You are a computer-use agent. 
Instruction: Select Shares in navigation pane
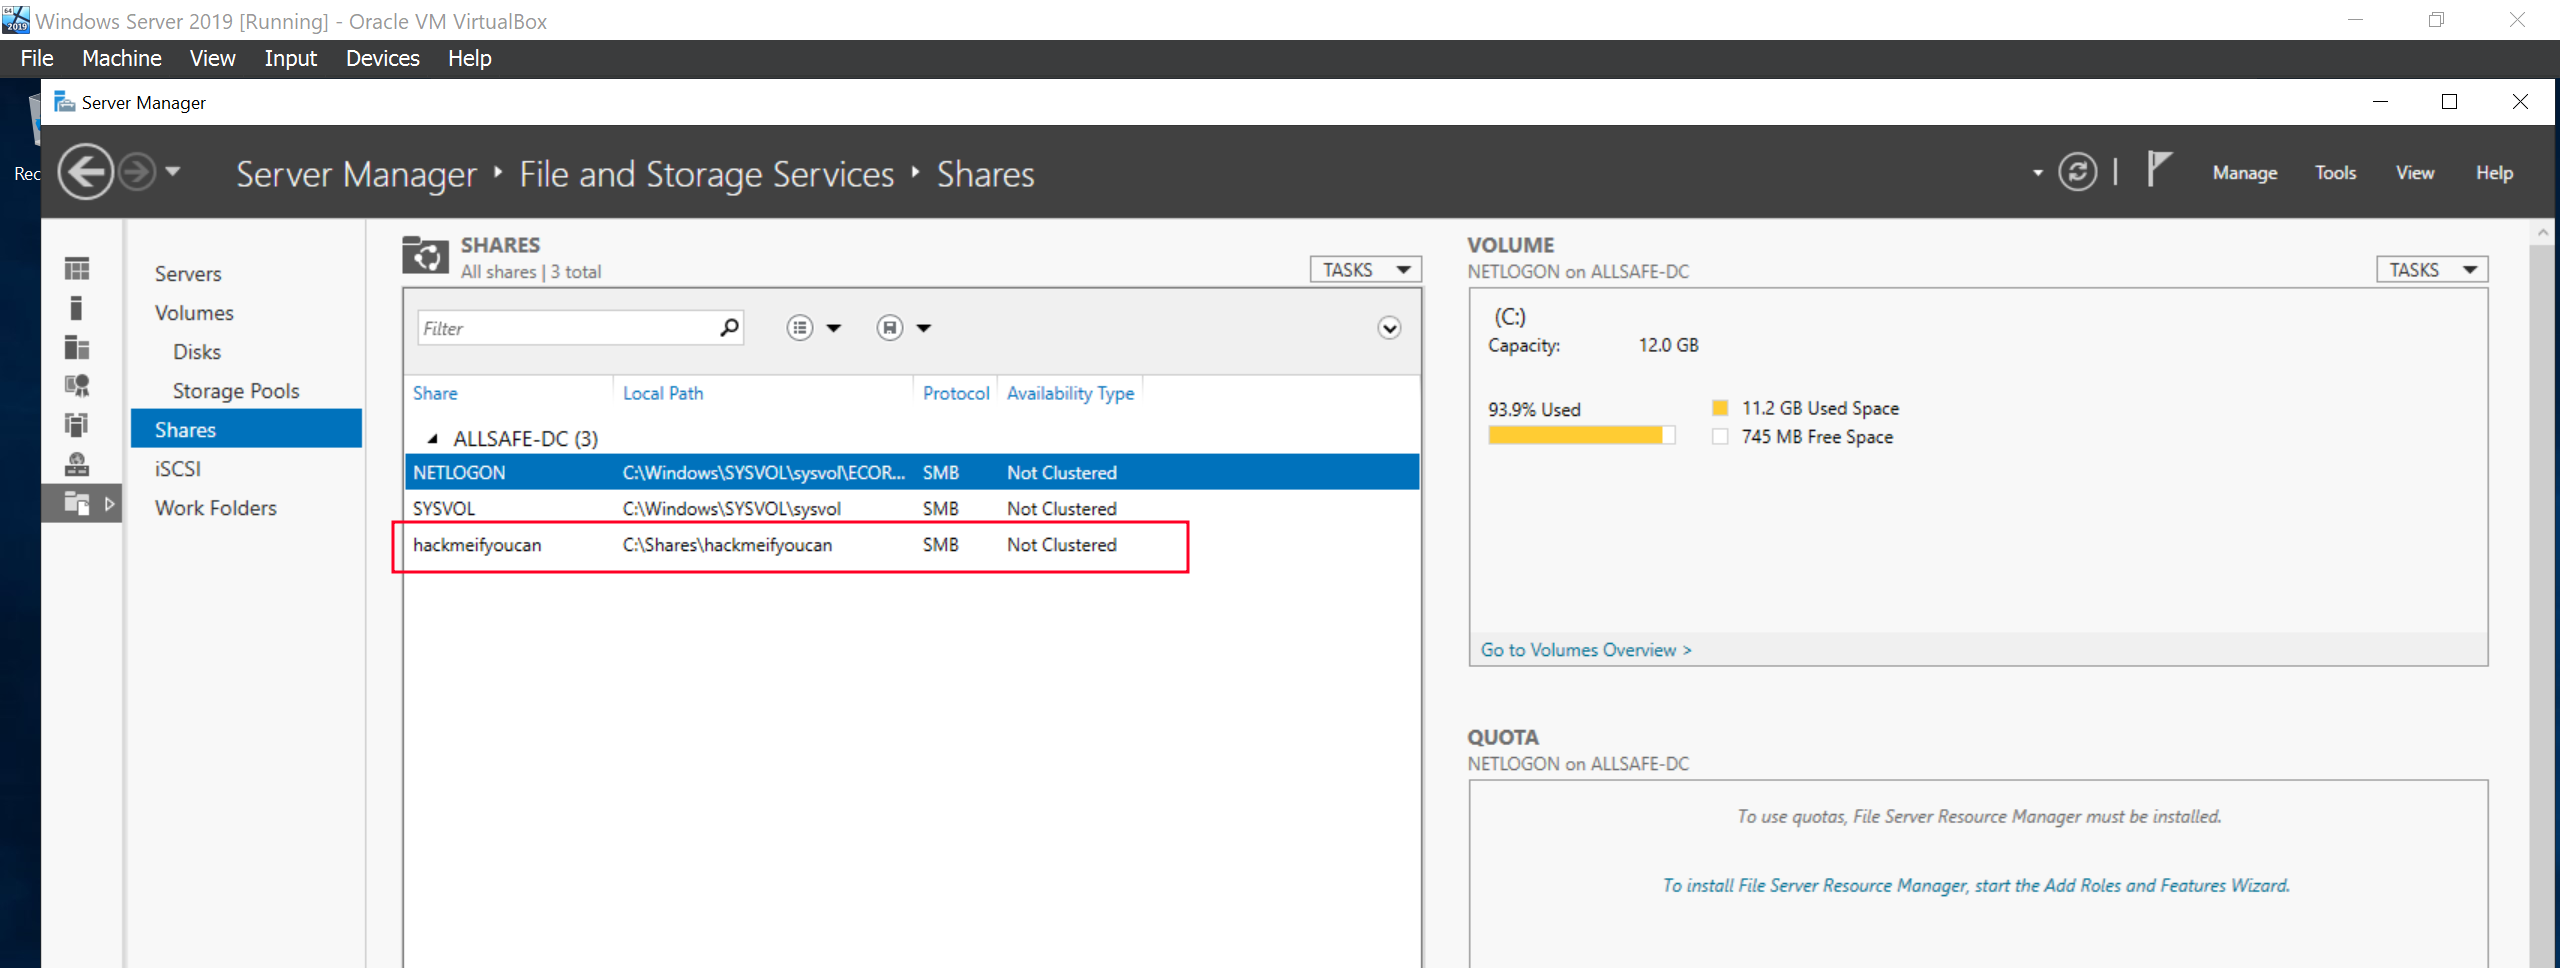(246, 429)
